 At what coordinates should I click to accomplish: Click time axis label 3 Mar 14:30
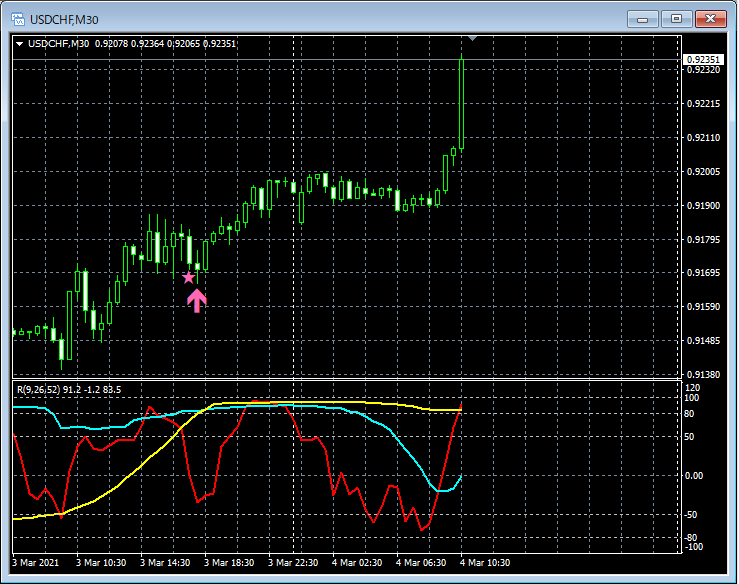click(165, 562)
